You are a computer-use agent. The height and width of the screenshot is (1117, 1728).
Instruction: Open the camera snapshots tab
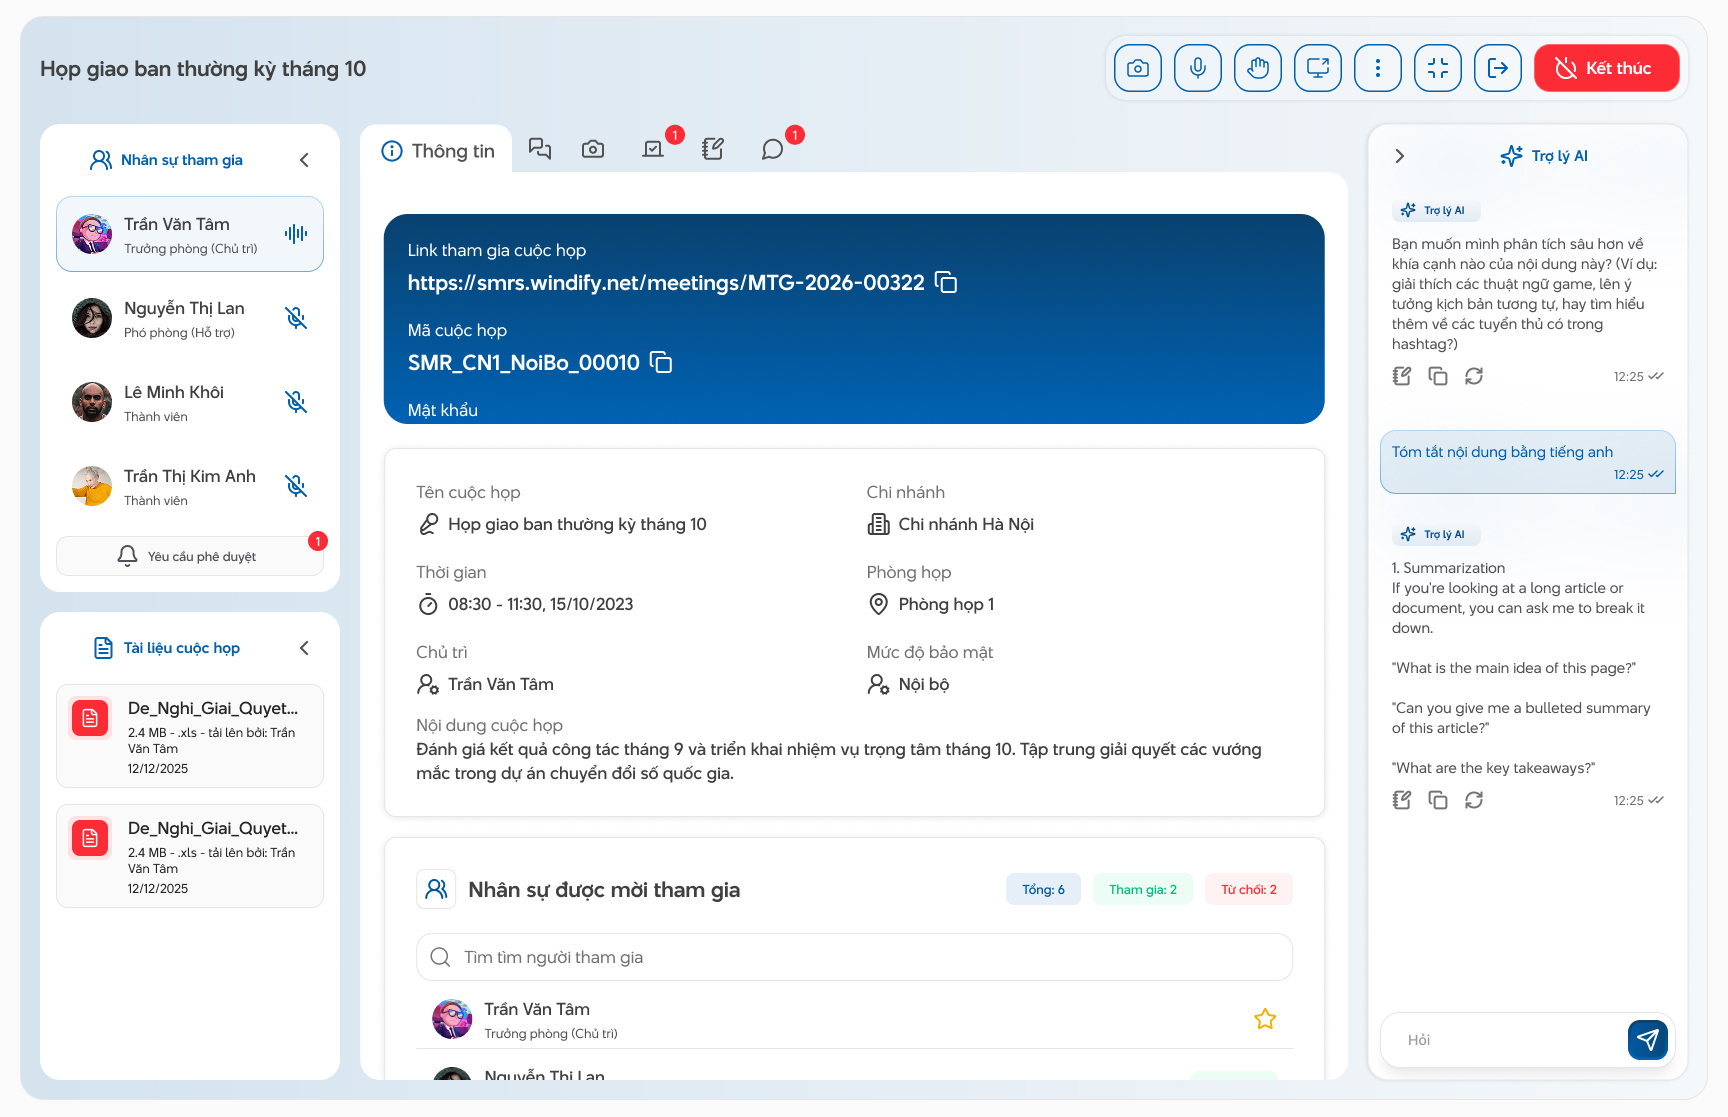coord(593,149)
